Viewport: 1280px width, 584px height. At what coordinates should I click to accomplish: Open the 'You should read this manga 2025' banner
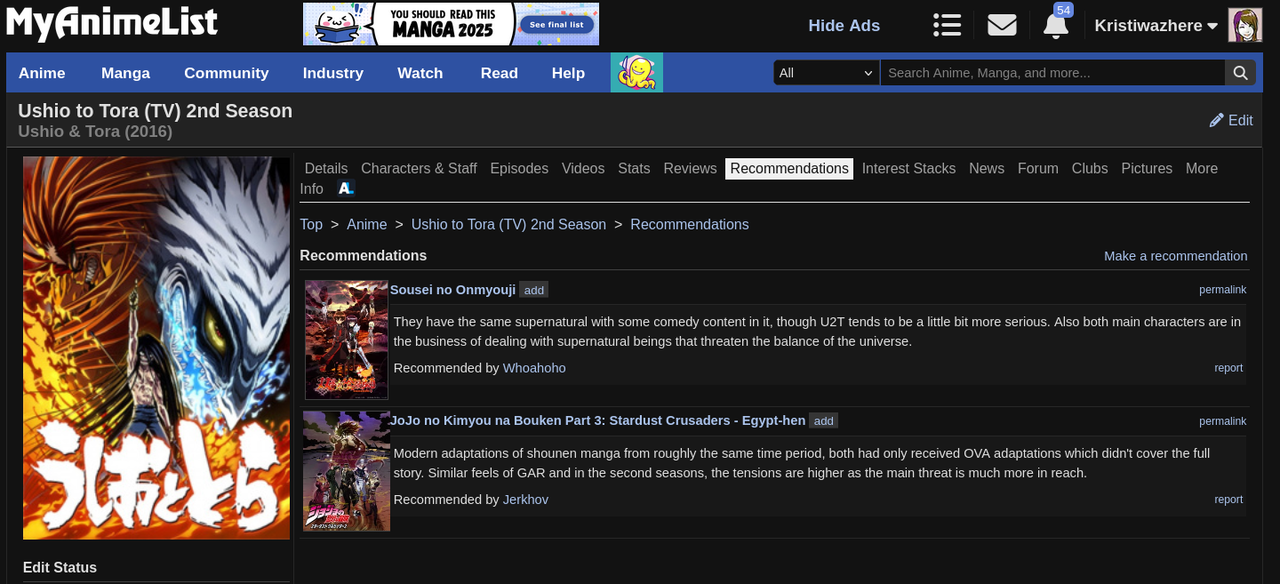pyautogui.click(x=451, y=23)
